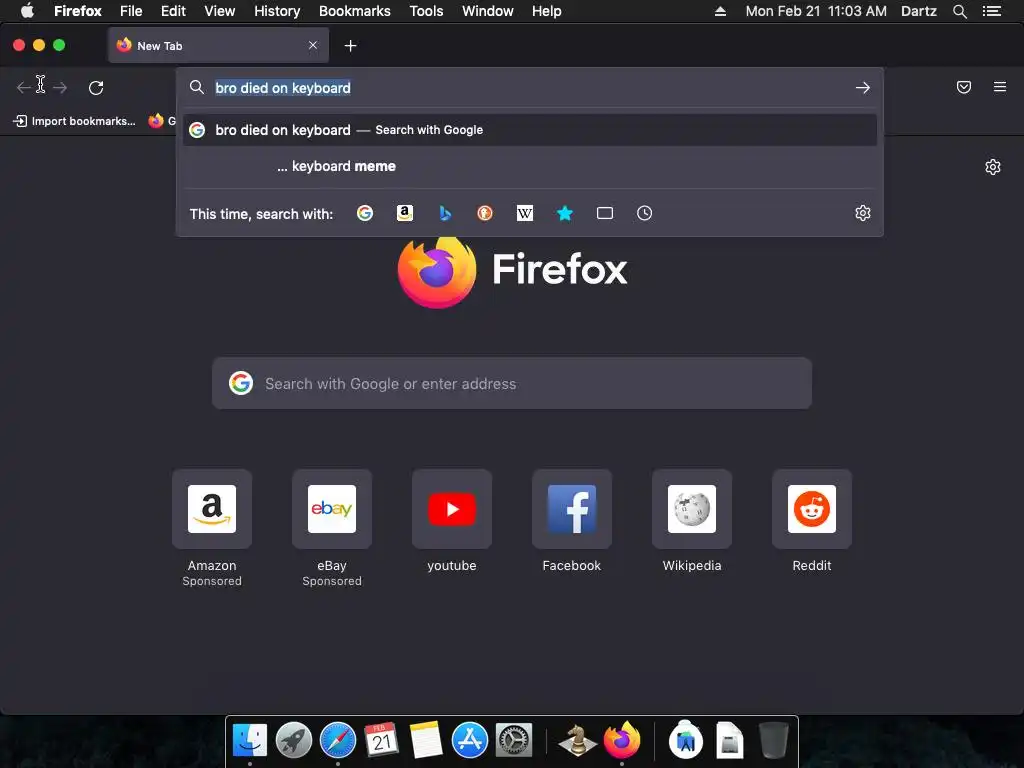Open Trash in the Dock
The image size is (1024, 768).
(x=773, y=741)
